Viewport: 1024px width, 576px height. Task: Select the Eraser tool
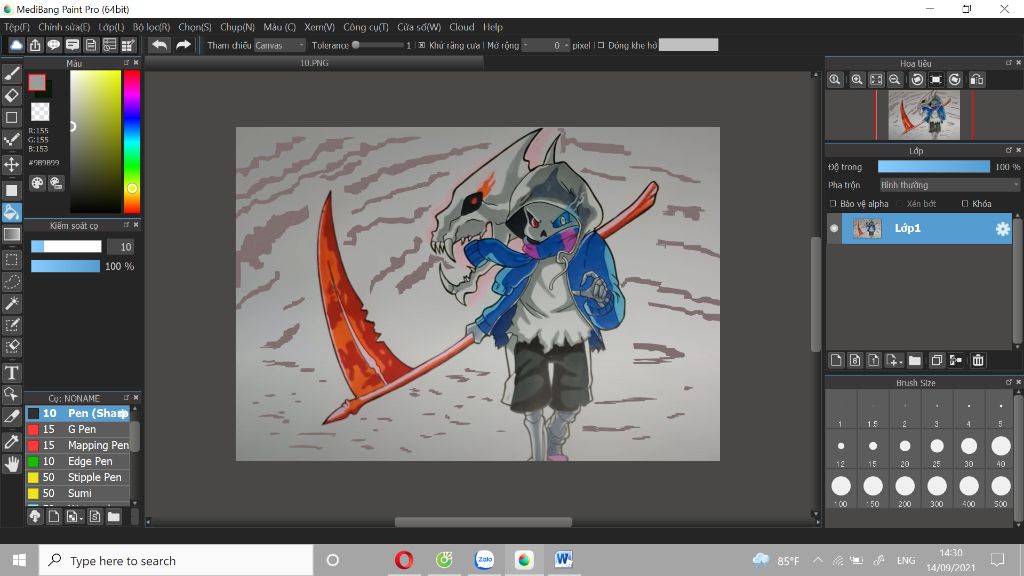(x=12, y=95)
